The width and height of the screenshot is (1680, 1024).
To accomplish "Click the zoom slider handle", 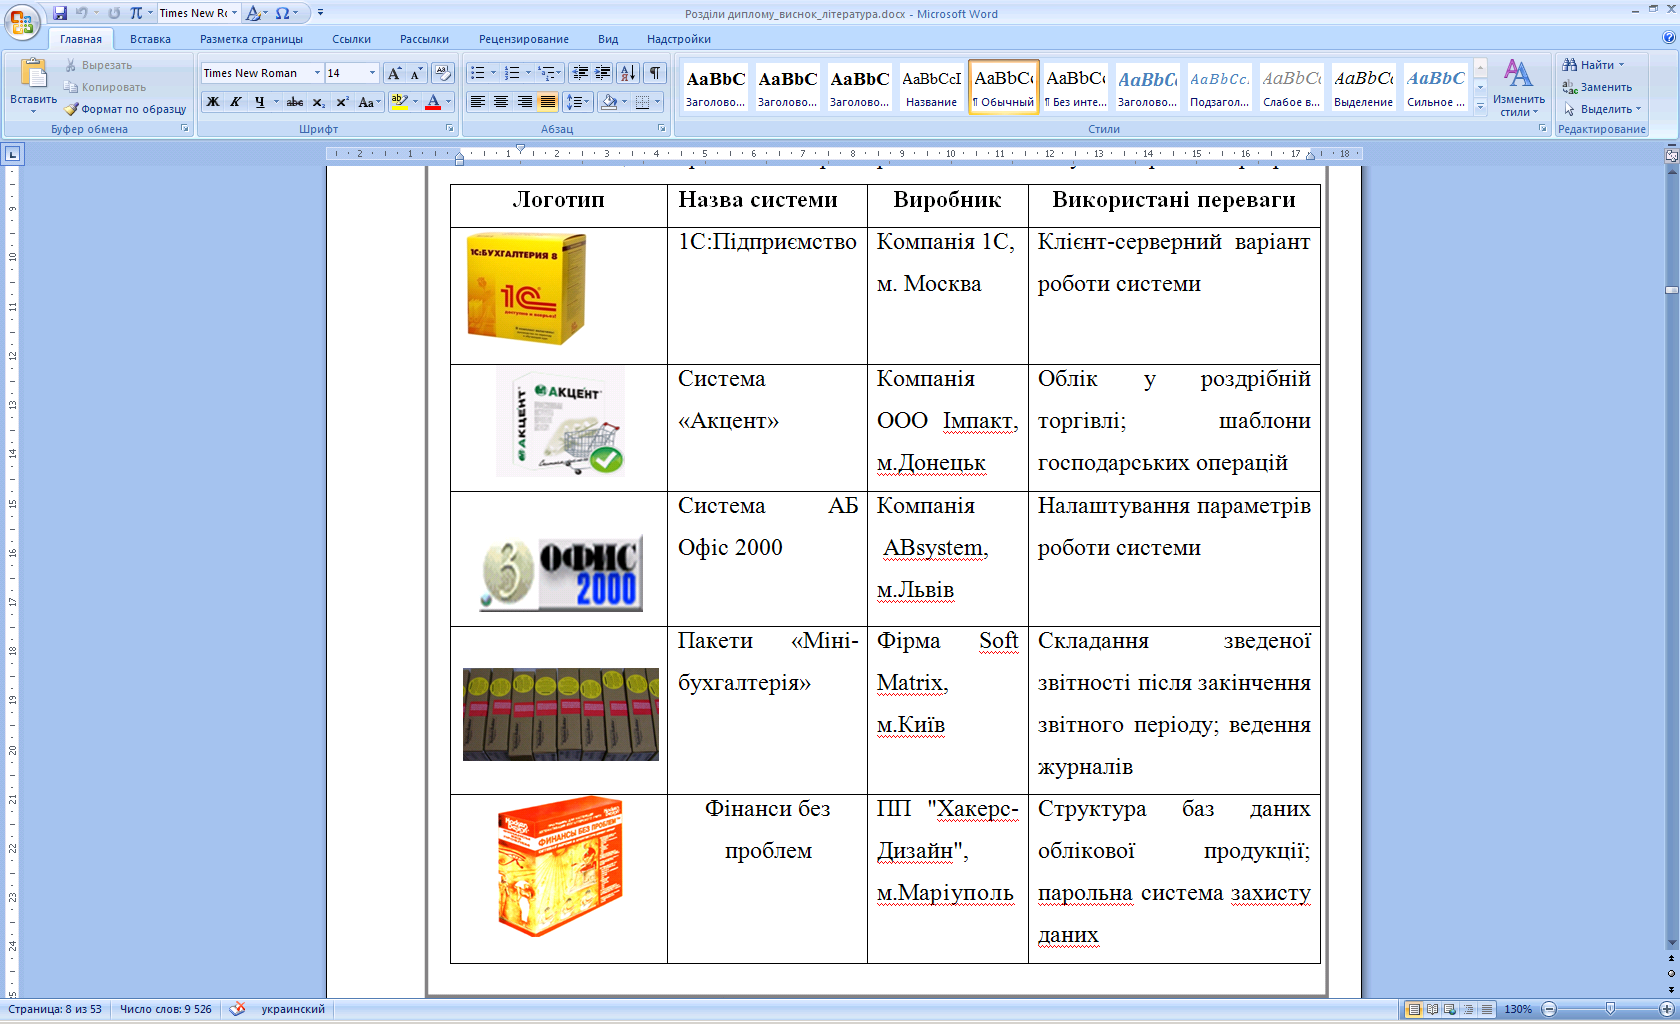I will coord(1610,1009).
